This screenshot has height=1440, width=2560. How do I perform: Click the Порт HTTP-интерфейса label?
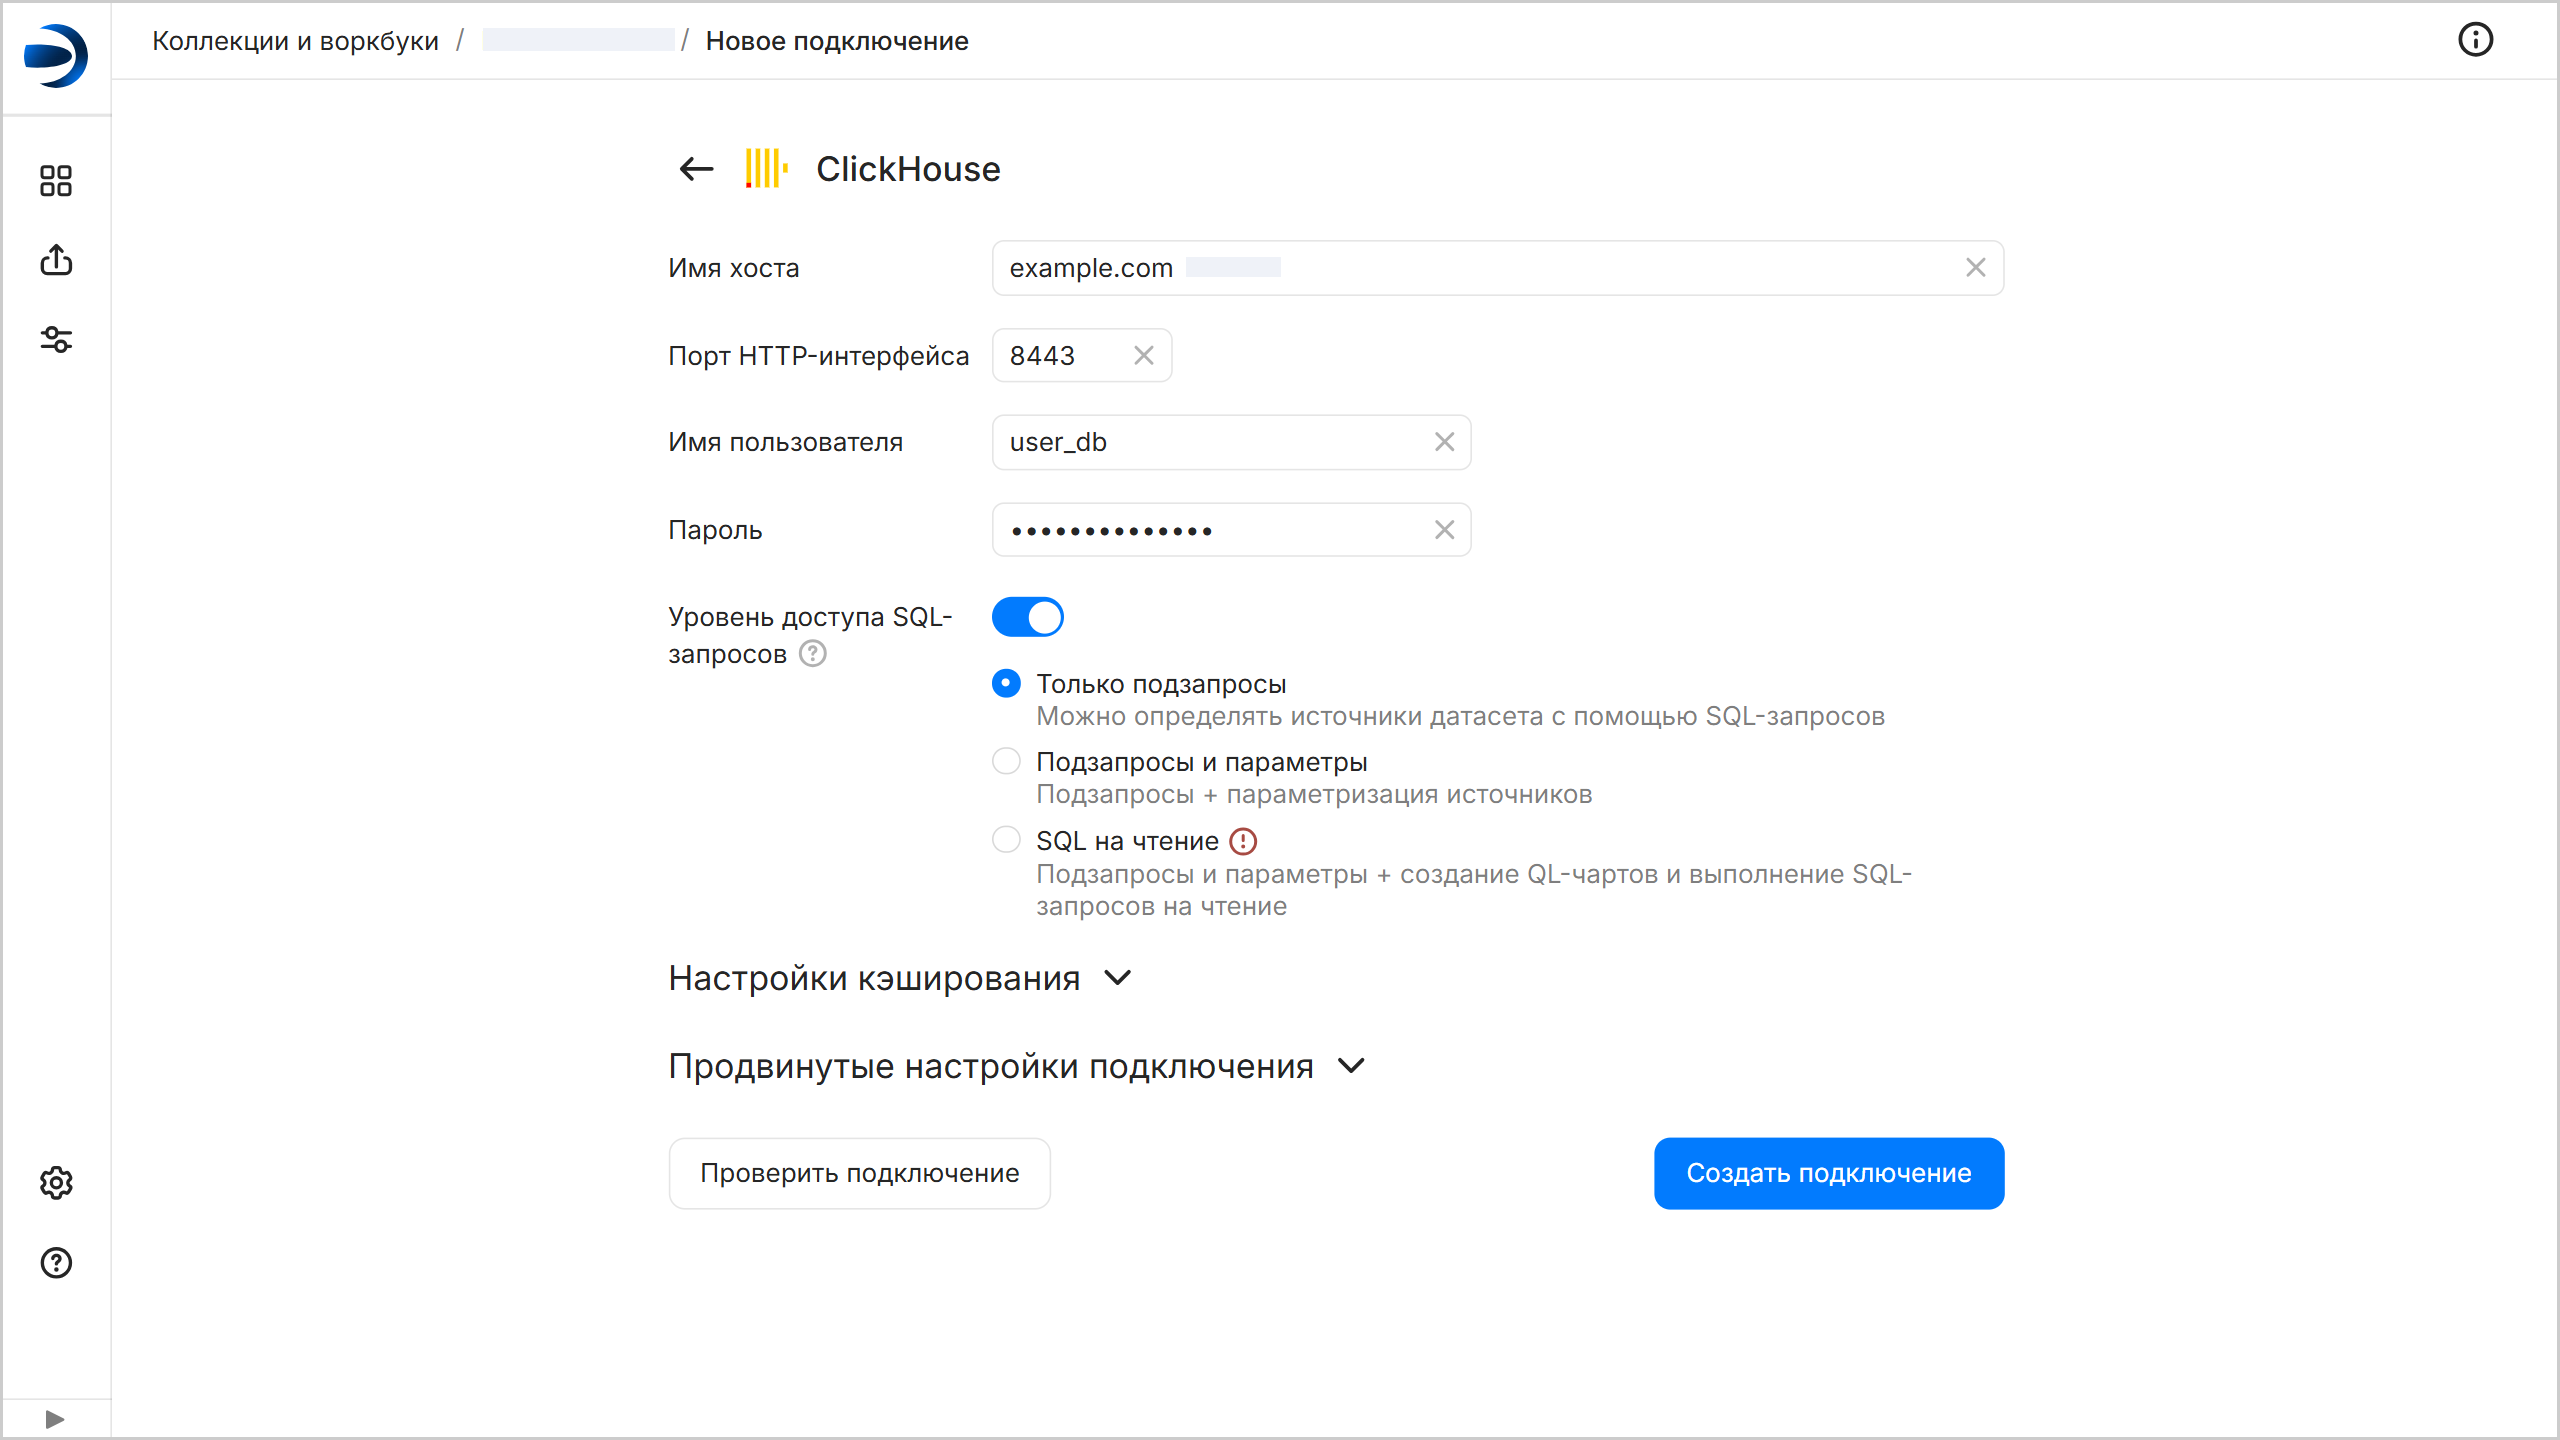point(818,356)
